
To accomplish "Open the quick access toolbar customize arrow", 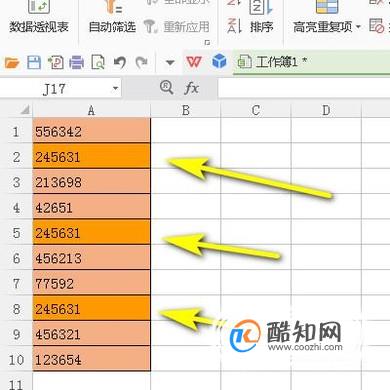I will (x=170, y=62).
